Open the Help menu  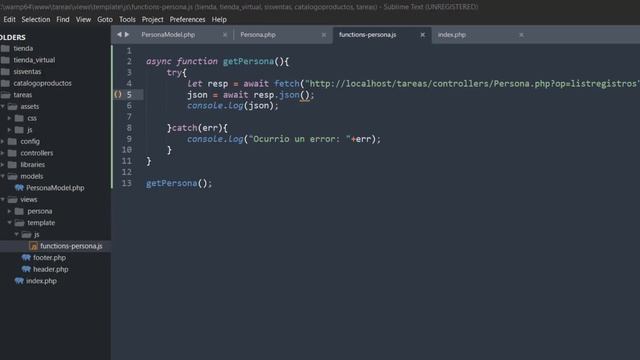[219, 20]
